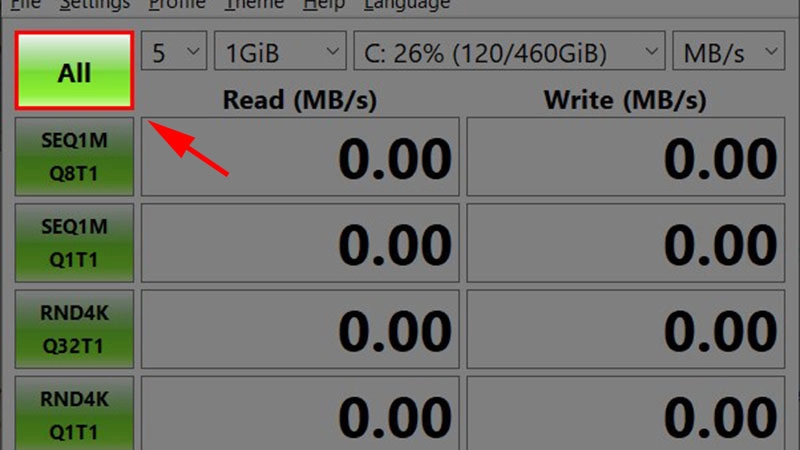Open the Settings menu
This screenshot has width=800, height=450.
pyautogui.click(x=95, y=5)
